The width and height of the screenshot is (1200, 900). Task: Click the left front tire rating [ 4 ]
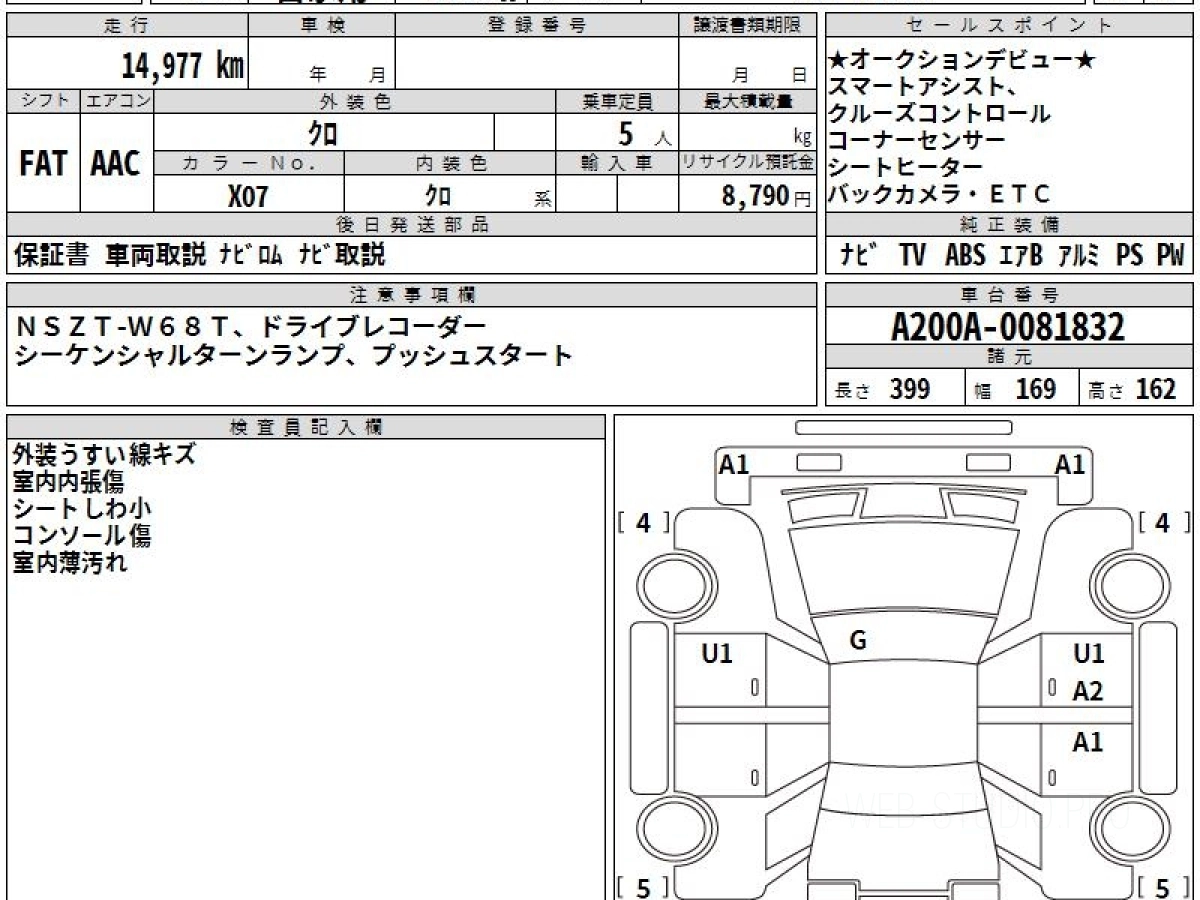click(x=644, y=522)
